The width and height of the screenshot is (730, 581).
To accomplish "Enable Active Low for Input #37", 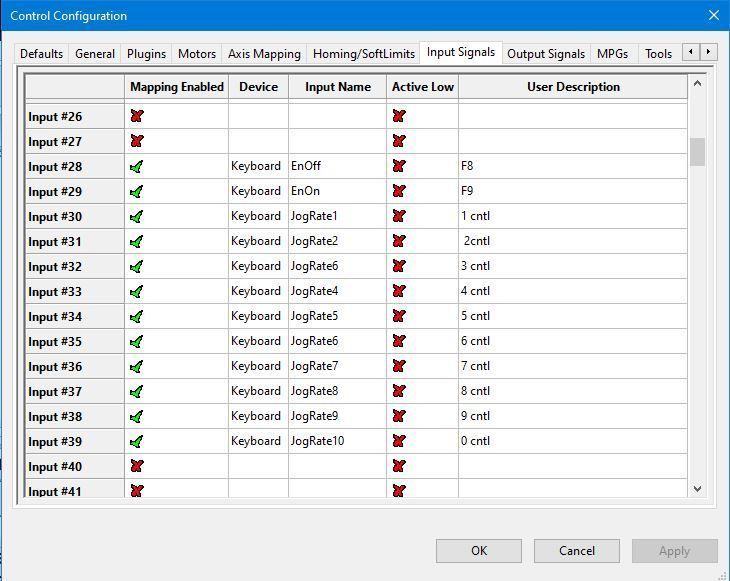I will pyautogui.click(x=399, y=391).
